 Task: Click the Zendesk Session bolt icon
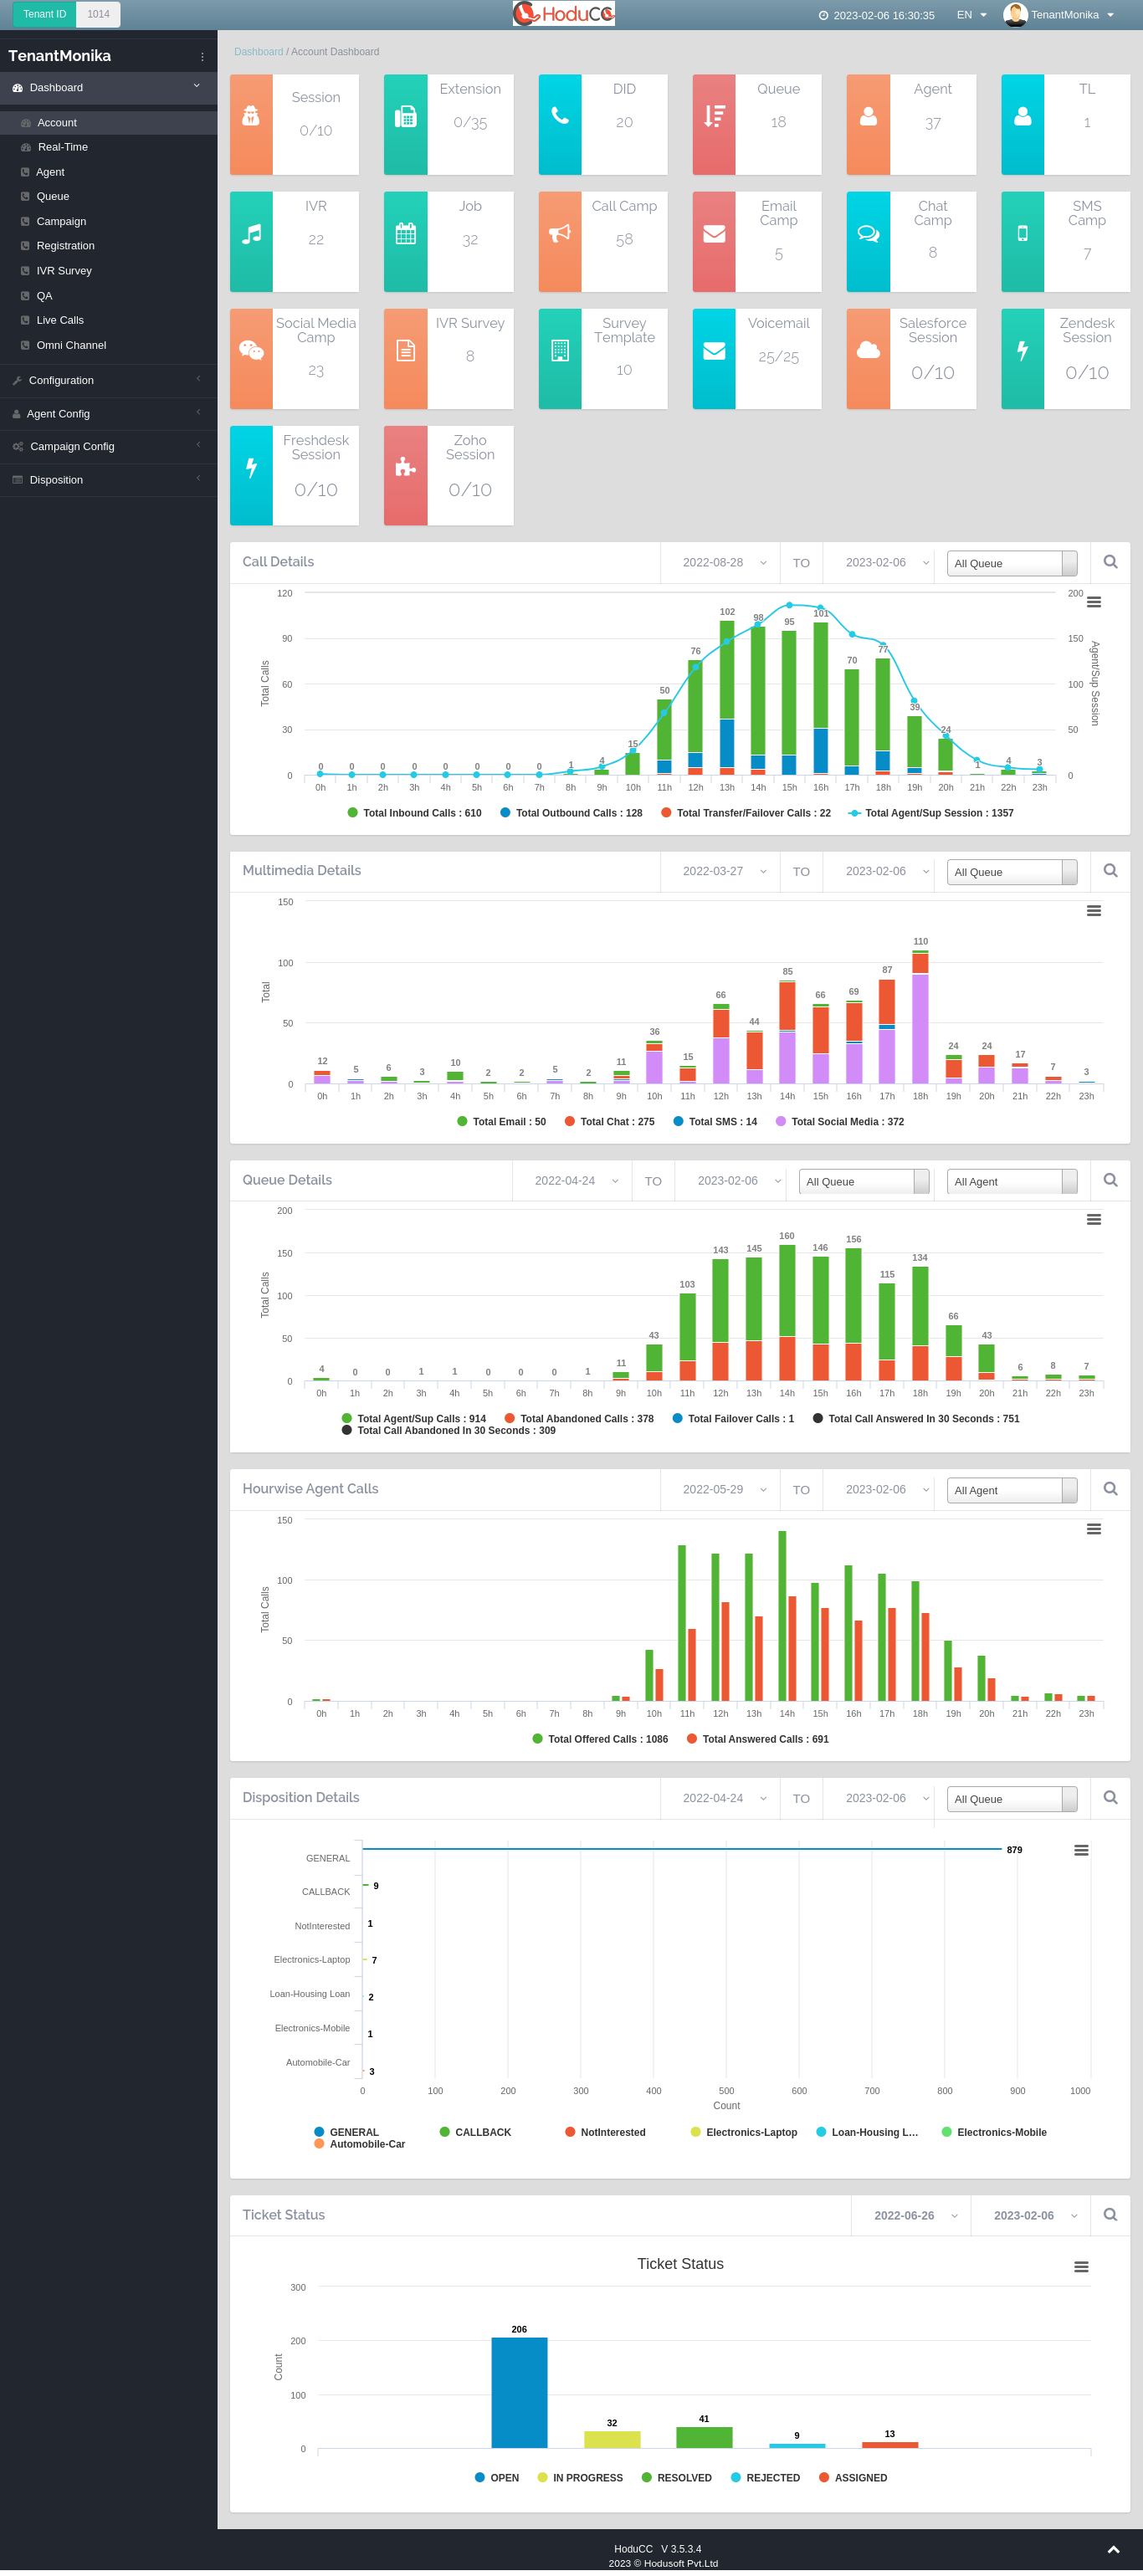[1022, 351]
